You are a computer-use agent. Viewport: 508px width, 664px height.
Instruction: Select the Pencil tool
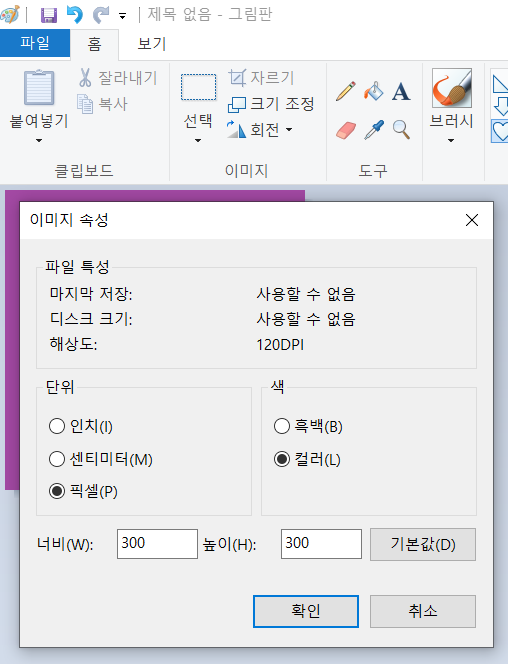(x=346, y=91)
